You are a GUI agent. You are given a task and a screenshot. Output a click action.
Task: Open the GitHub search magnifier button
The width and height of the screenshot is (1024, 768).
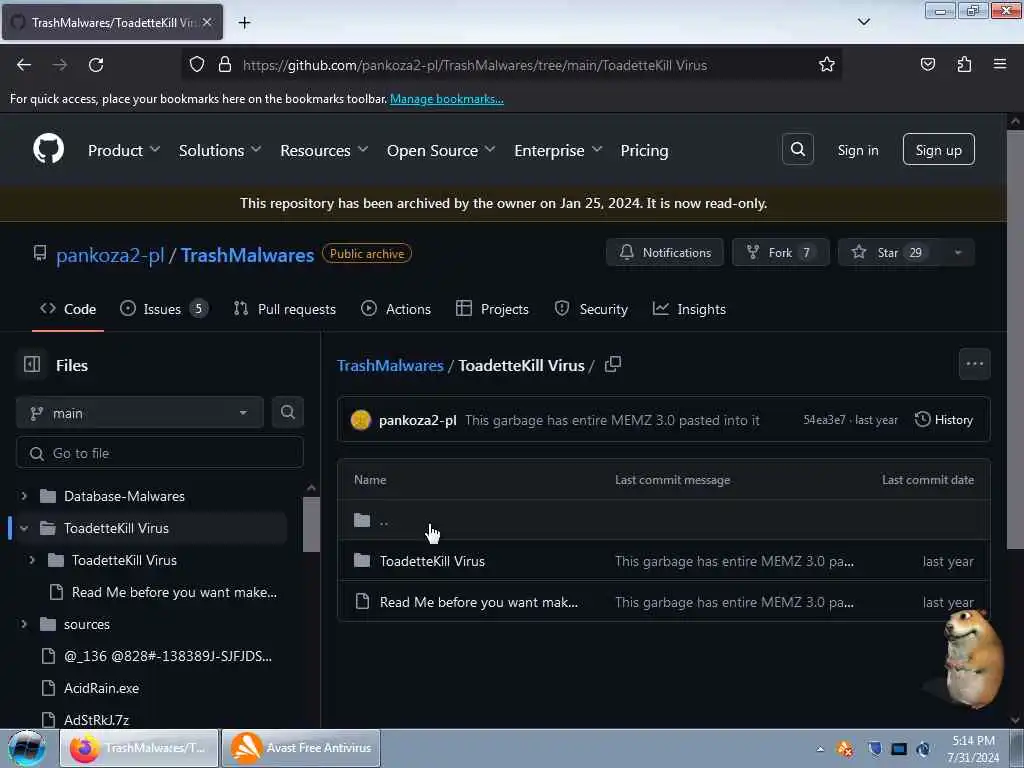[x=797, y=150]
